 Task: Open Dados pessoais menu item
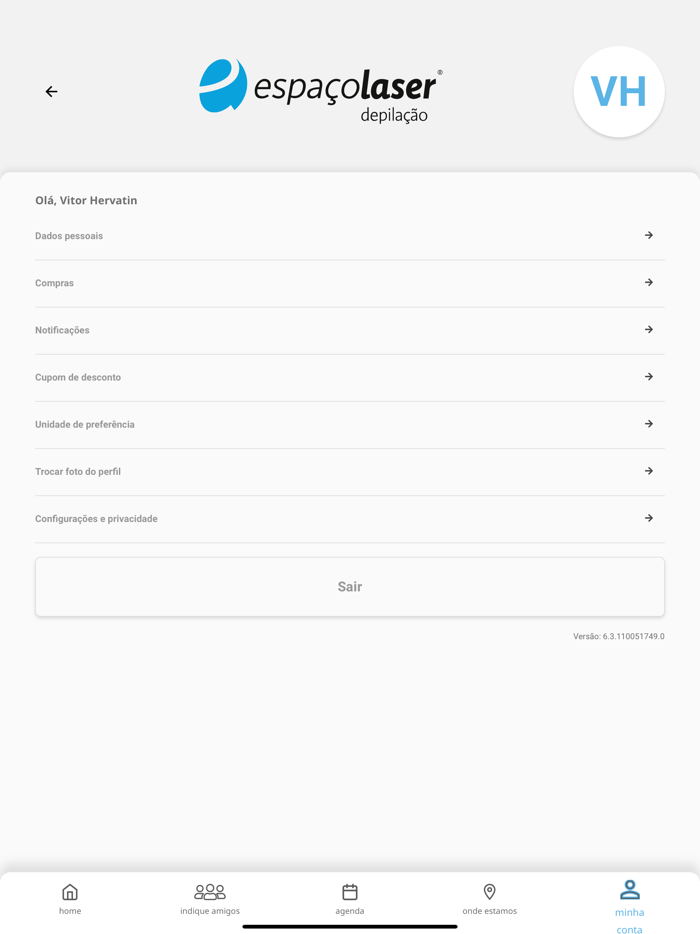coord(350,236)
